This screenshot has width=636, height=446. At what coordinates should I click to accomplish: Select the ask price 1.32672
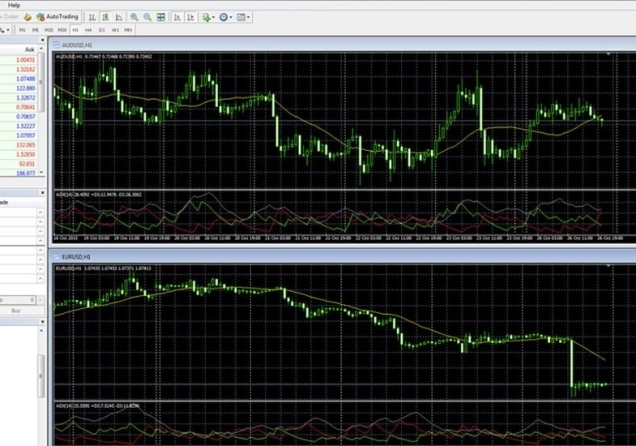(x=26, y=98)
